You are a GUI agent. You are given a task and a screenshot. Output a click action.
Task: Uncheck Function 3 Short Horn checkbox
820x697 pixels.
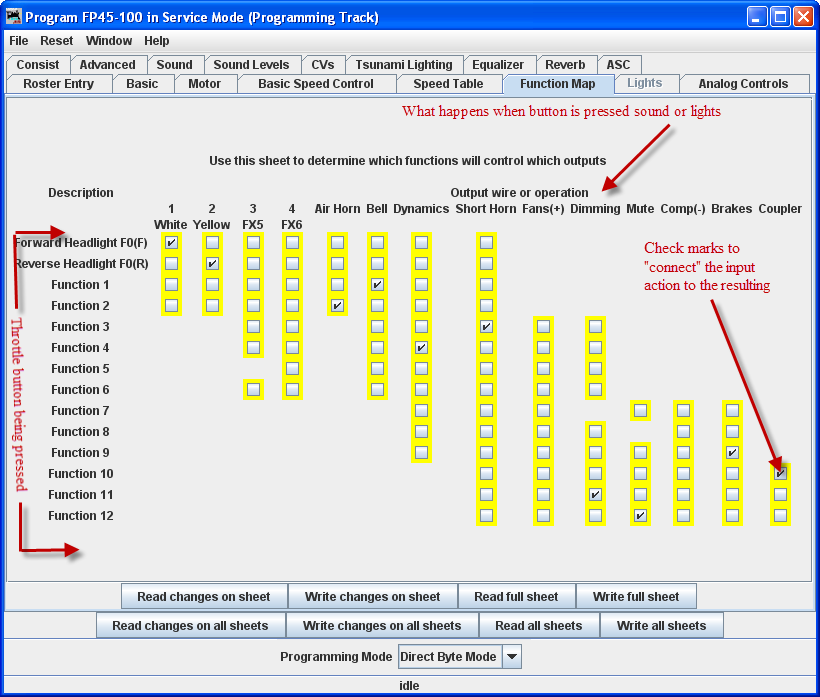click(x=486, y=327)
